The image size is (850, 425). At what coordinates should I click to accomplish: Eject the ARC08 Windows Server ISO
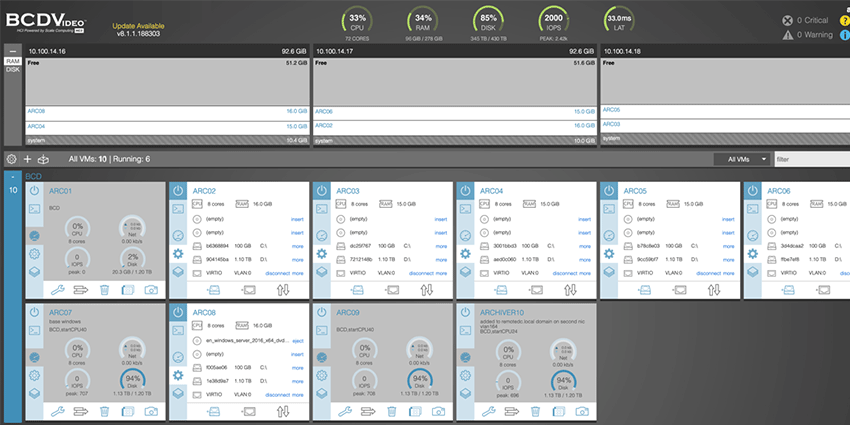click(x=298, y=341)
